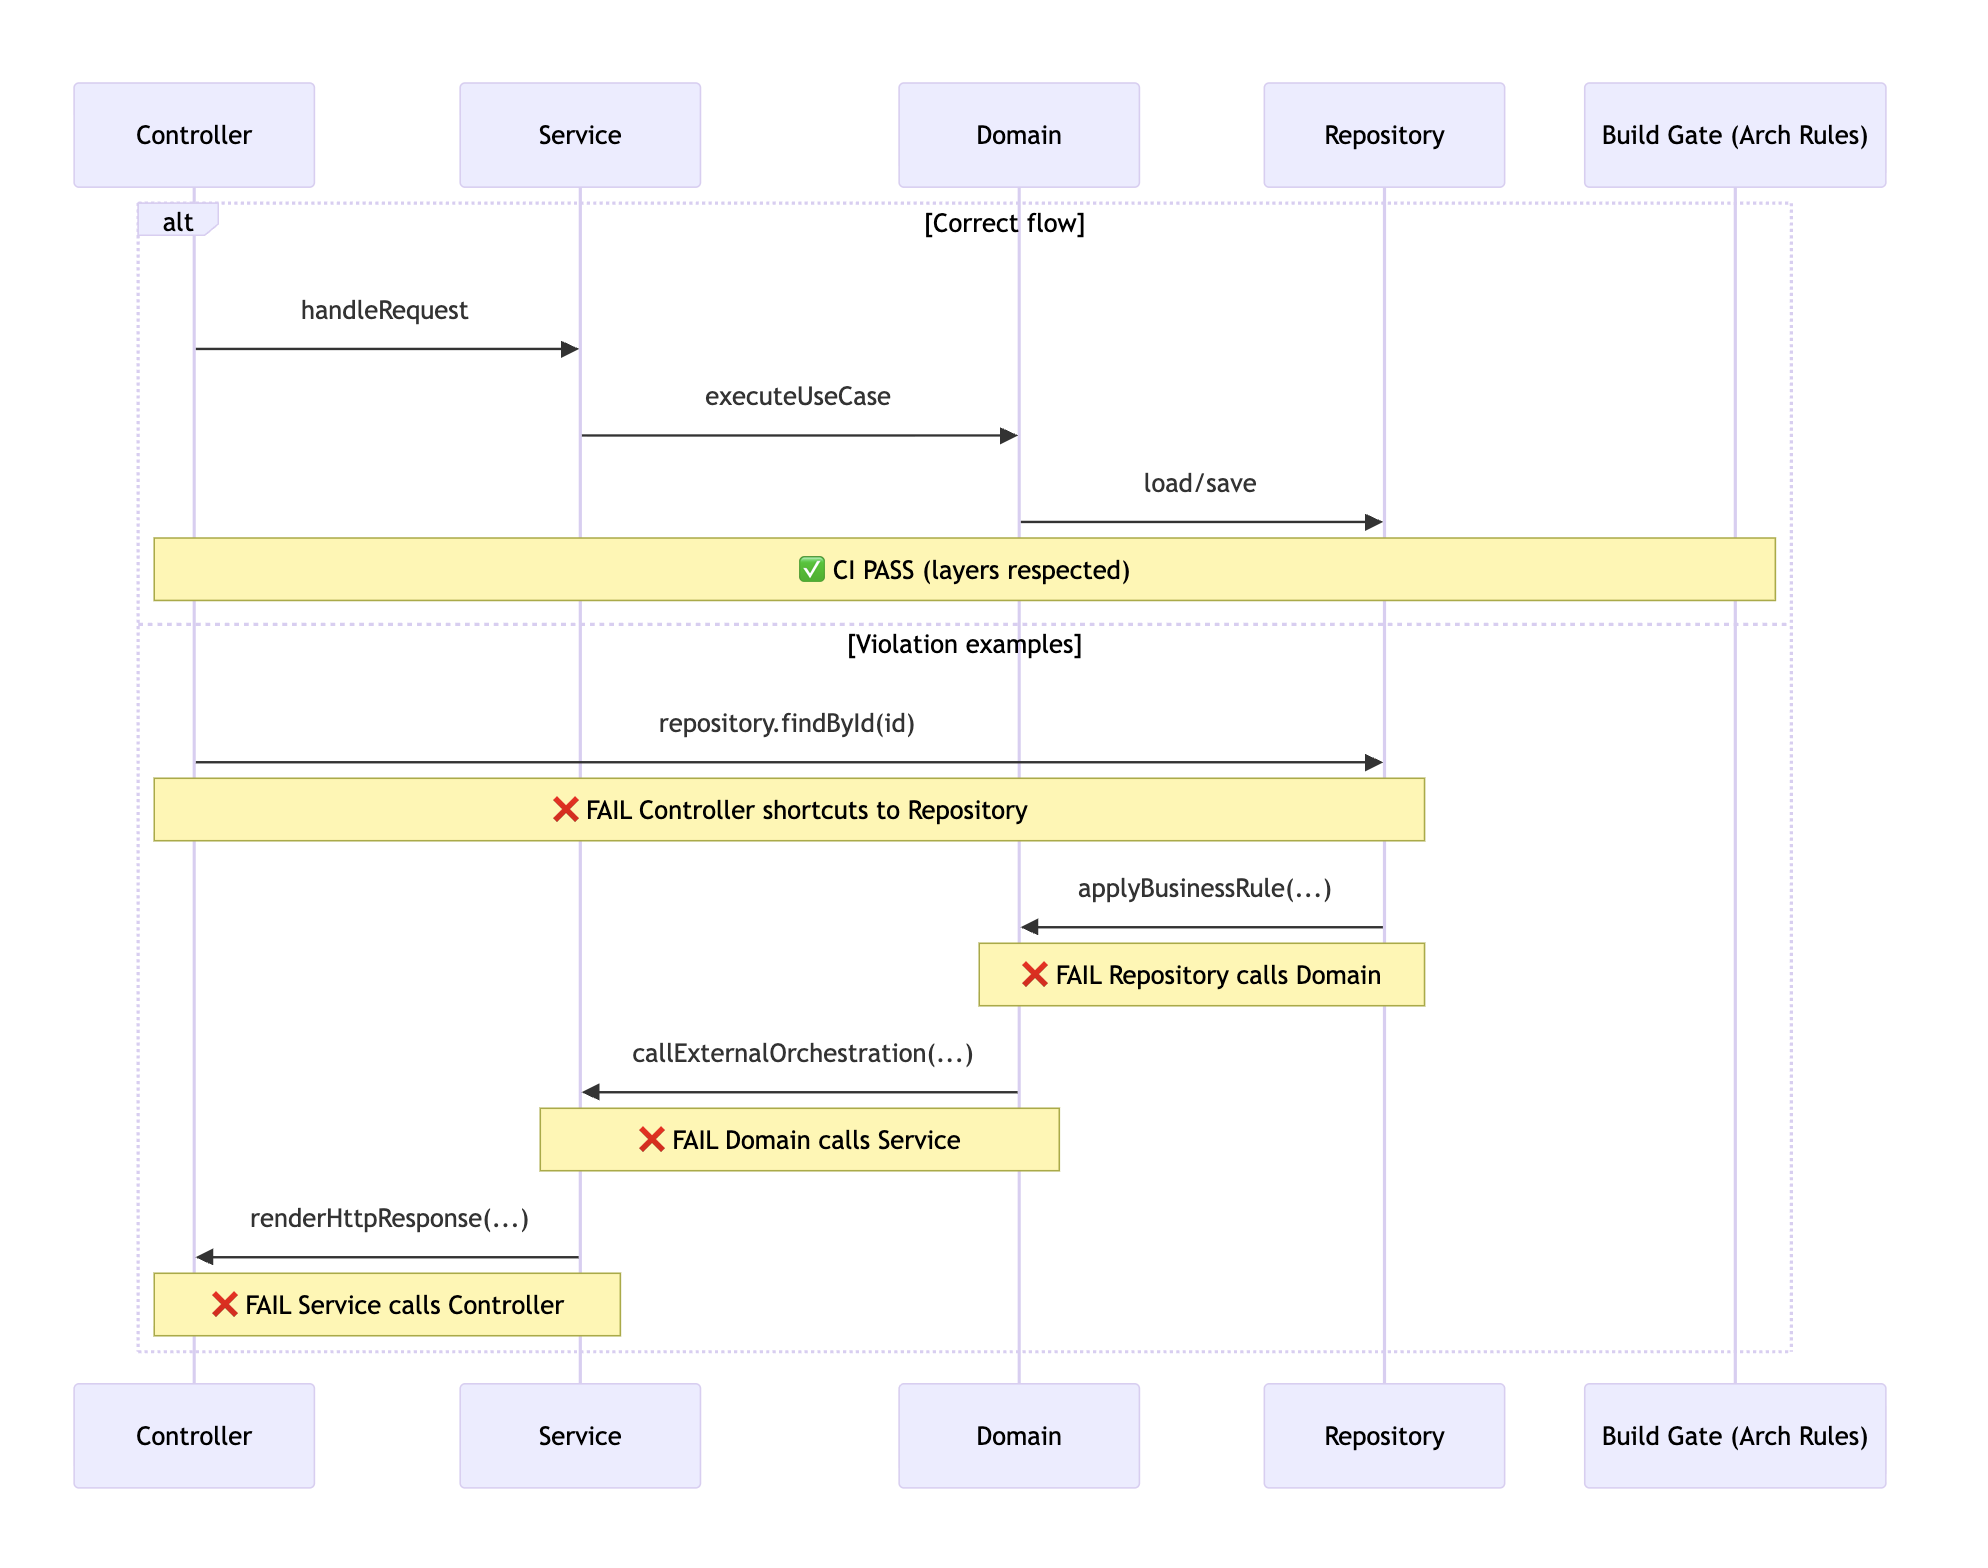Select the top Controller participant box

point(194,135)
